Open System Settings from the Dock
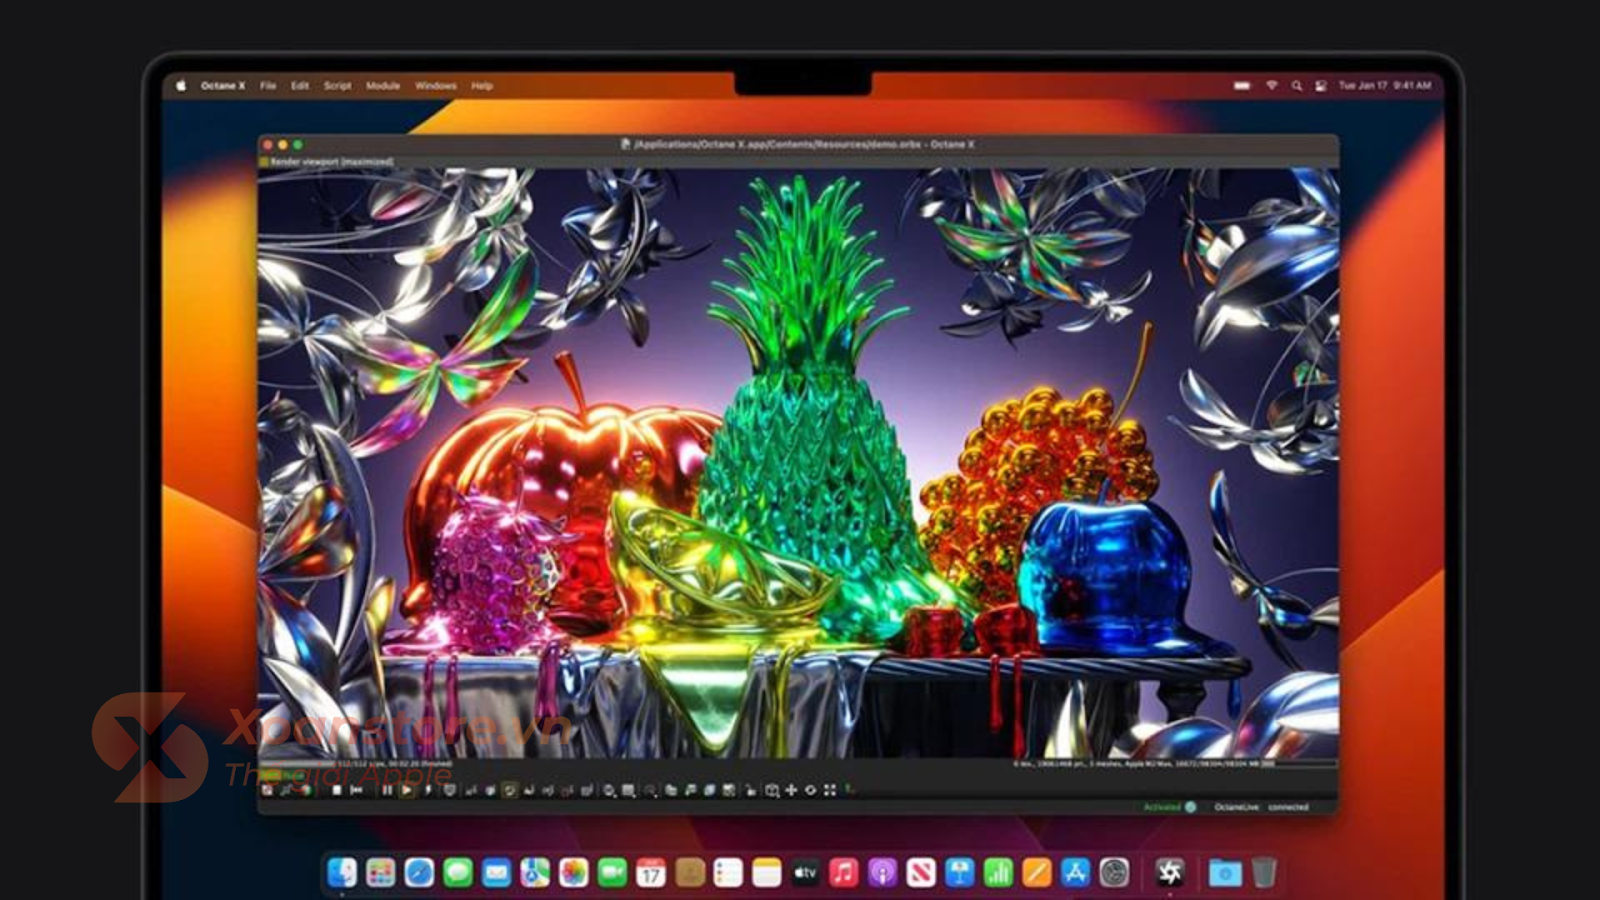 (1114, 872)
